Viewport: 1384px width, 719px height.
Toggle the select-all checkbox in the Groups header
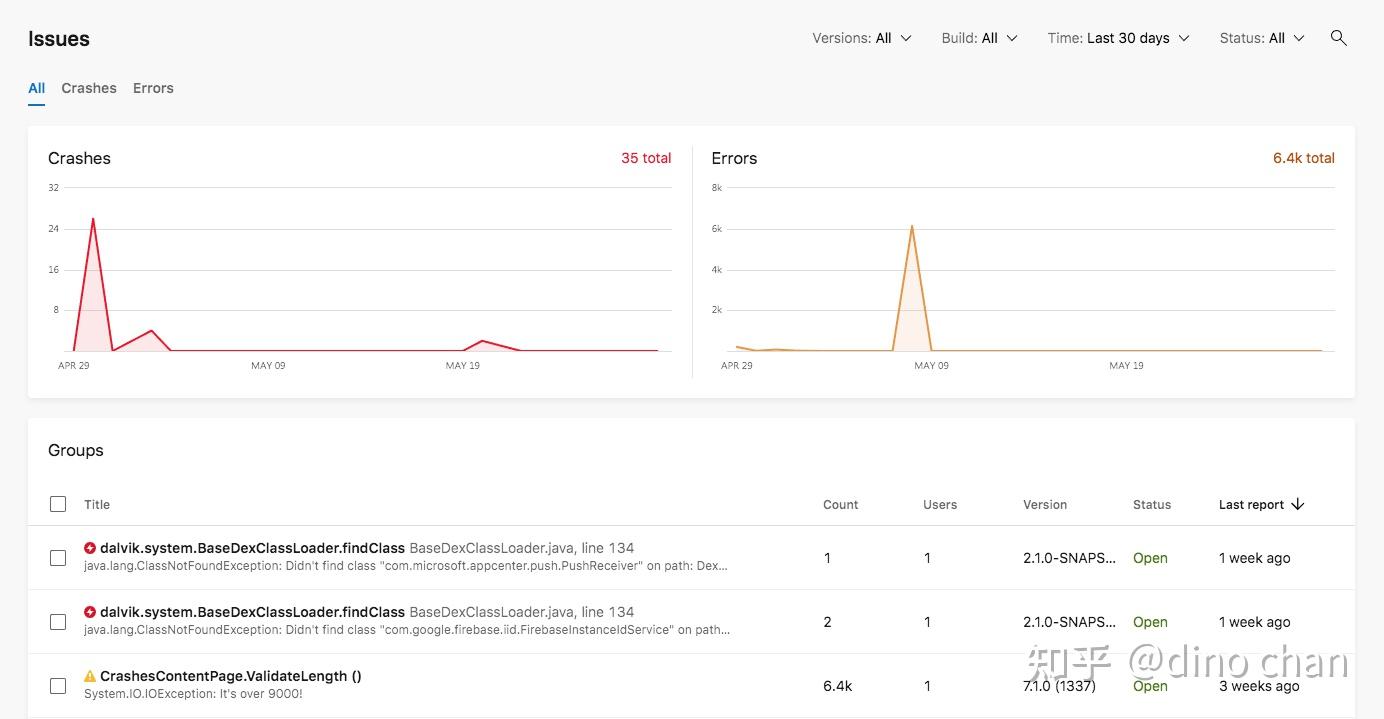tap(58, 504)
